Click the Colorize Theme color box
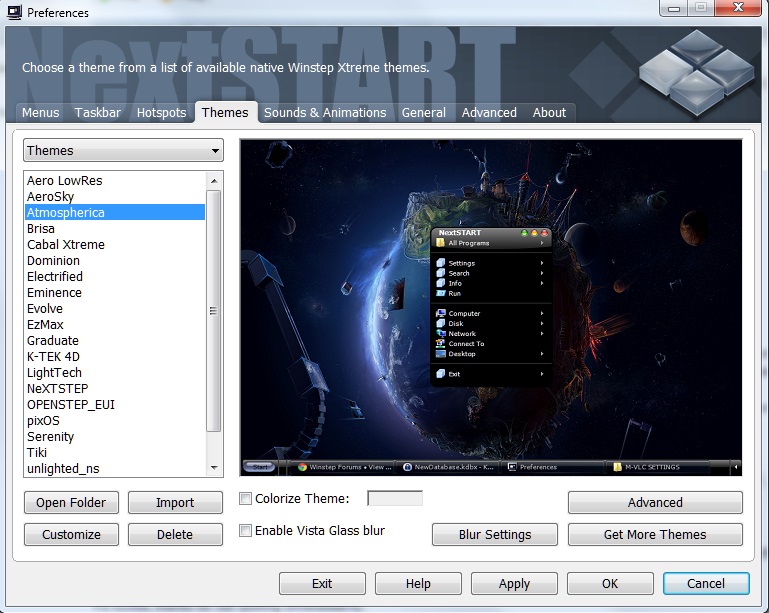Viewport: 769px width, 613px height. 395,499
